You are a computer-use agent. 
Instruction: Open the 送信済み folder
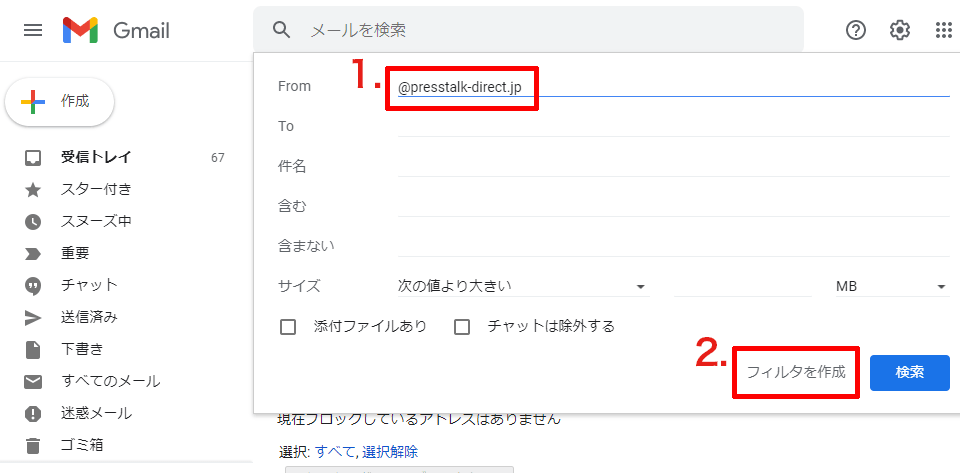(x=89, y=317)
